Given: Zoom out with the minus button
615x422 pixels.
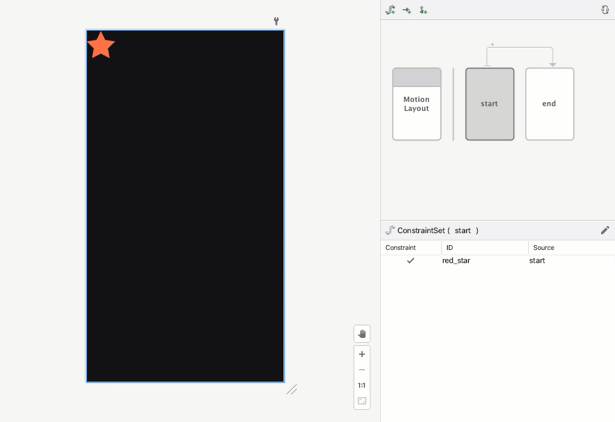Looking at the screenshot, I should (x=362, y=370).
